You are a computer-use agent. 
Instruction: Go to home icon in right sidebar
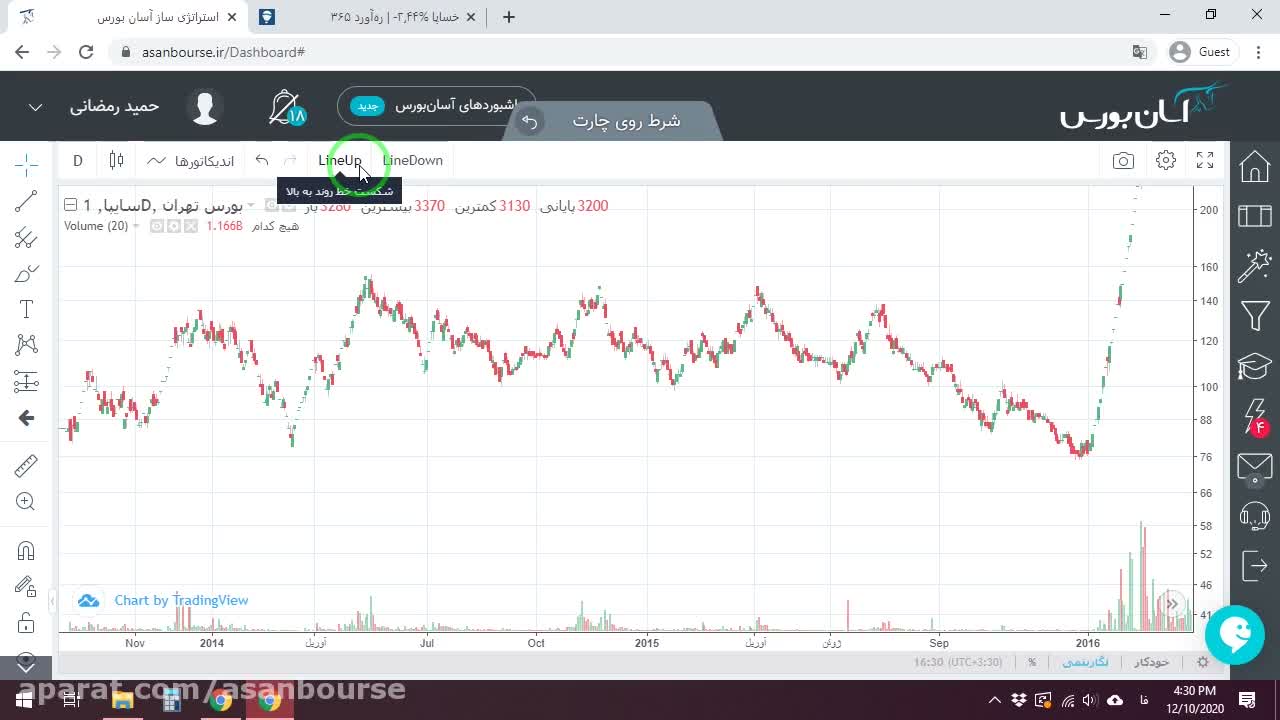click(1255, 165)
